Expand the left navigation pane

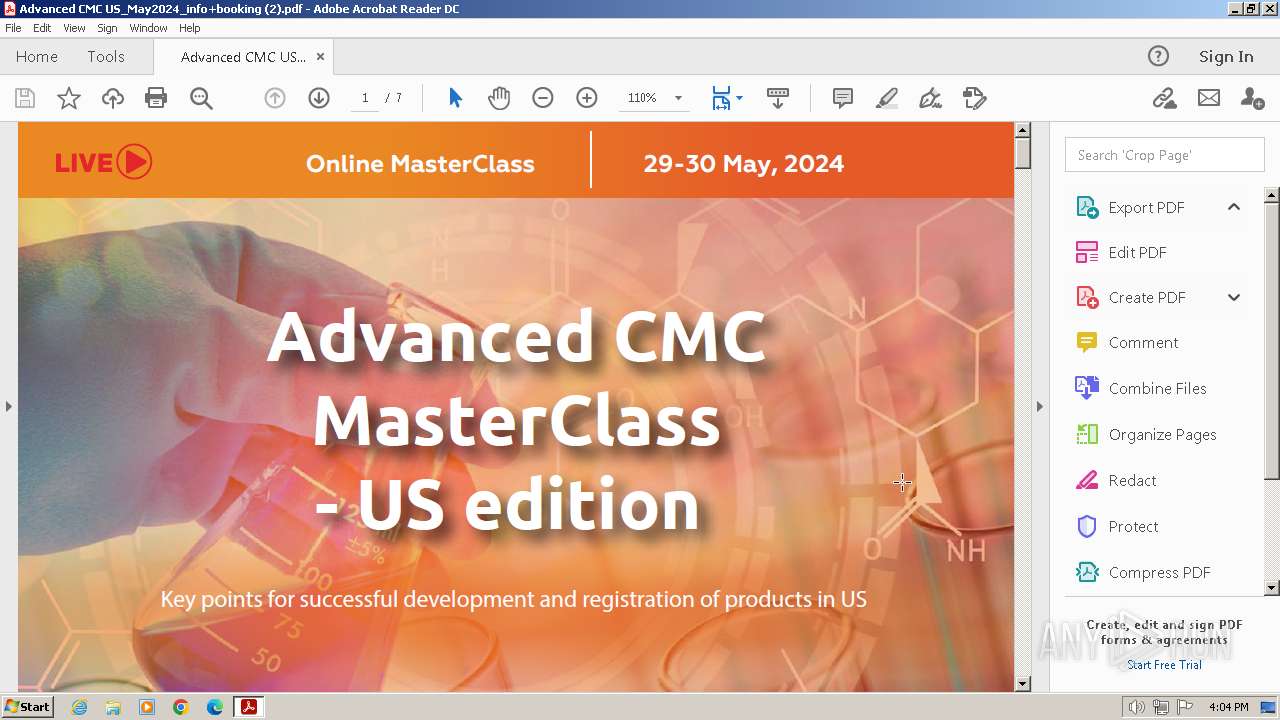click(9, 406)
